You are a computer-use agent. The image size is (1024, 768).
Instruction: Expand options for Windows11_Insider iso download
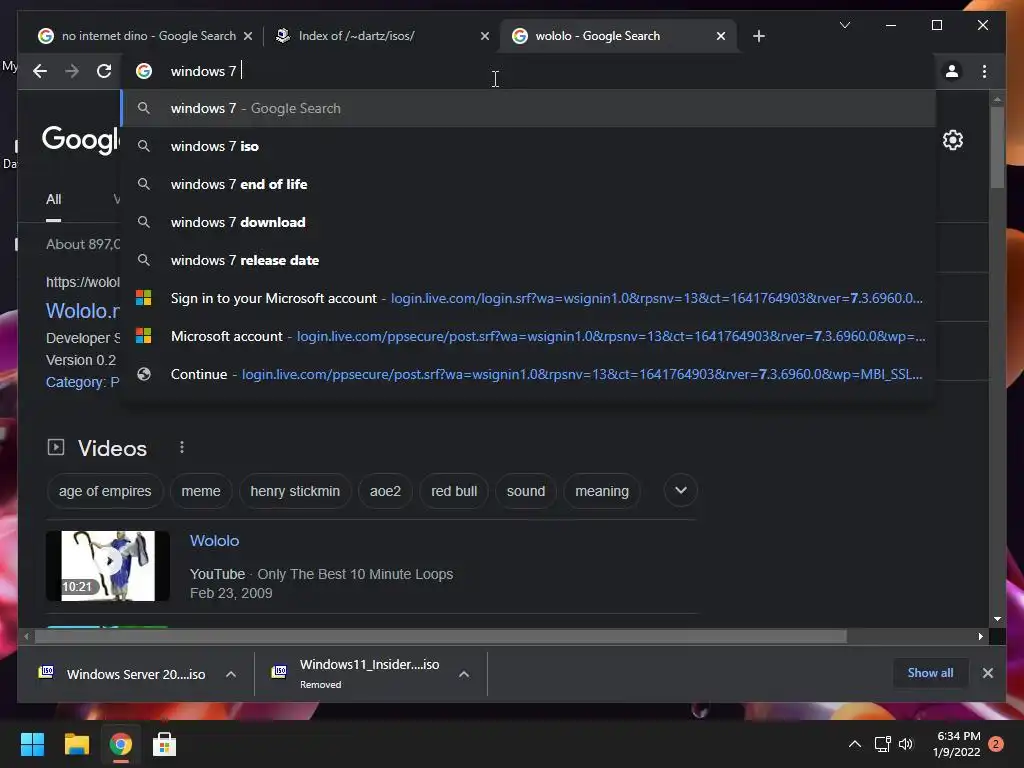[464, 674]
